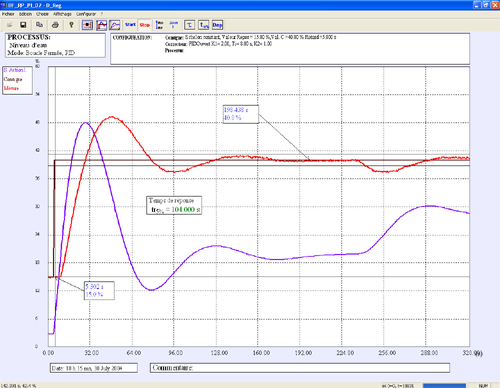Click the status bar cursor coordinates readout
500x388 pixels.
19,386
